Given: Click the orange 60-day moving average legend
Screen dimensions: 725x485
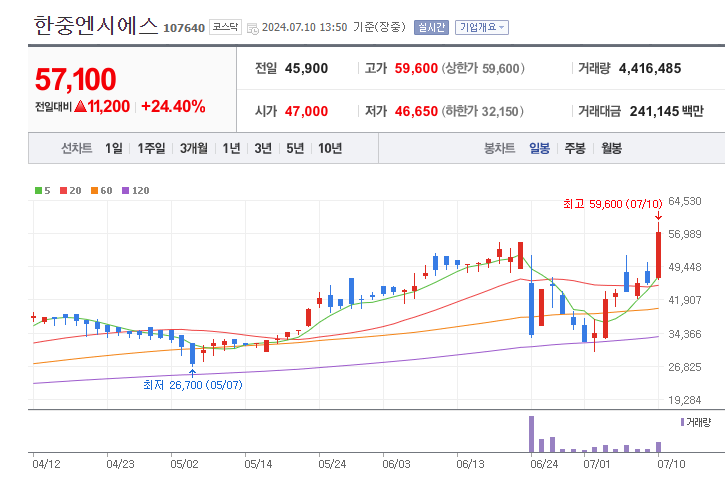Looking at the screenshot, I should pyautogui.click(x=101, y=190).
